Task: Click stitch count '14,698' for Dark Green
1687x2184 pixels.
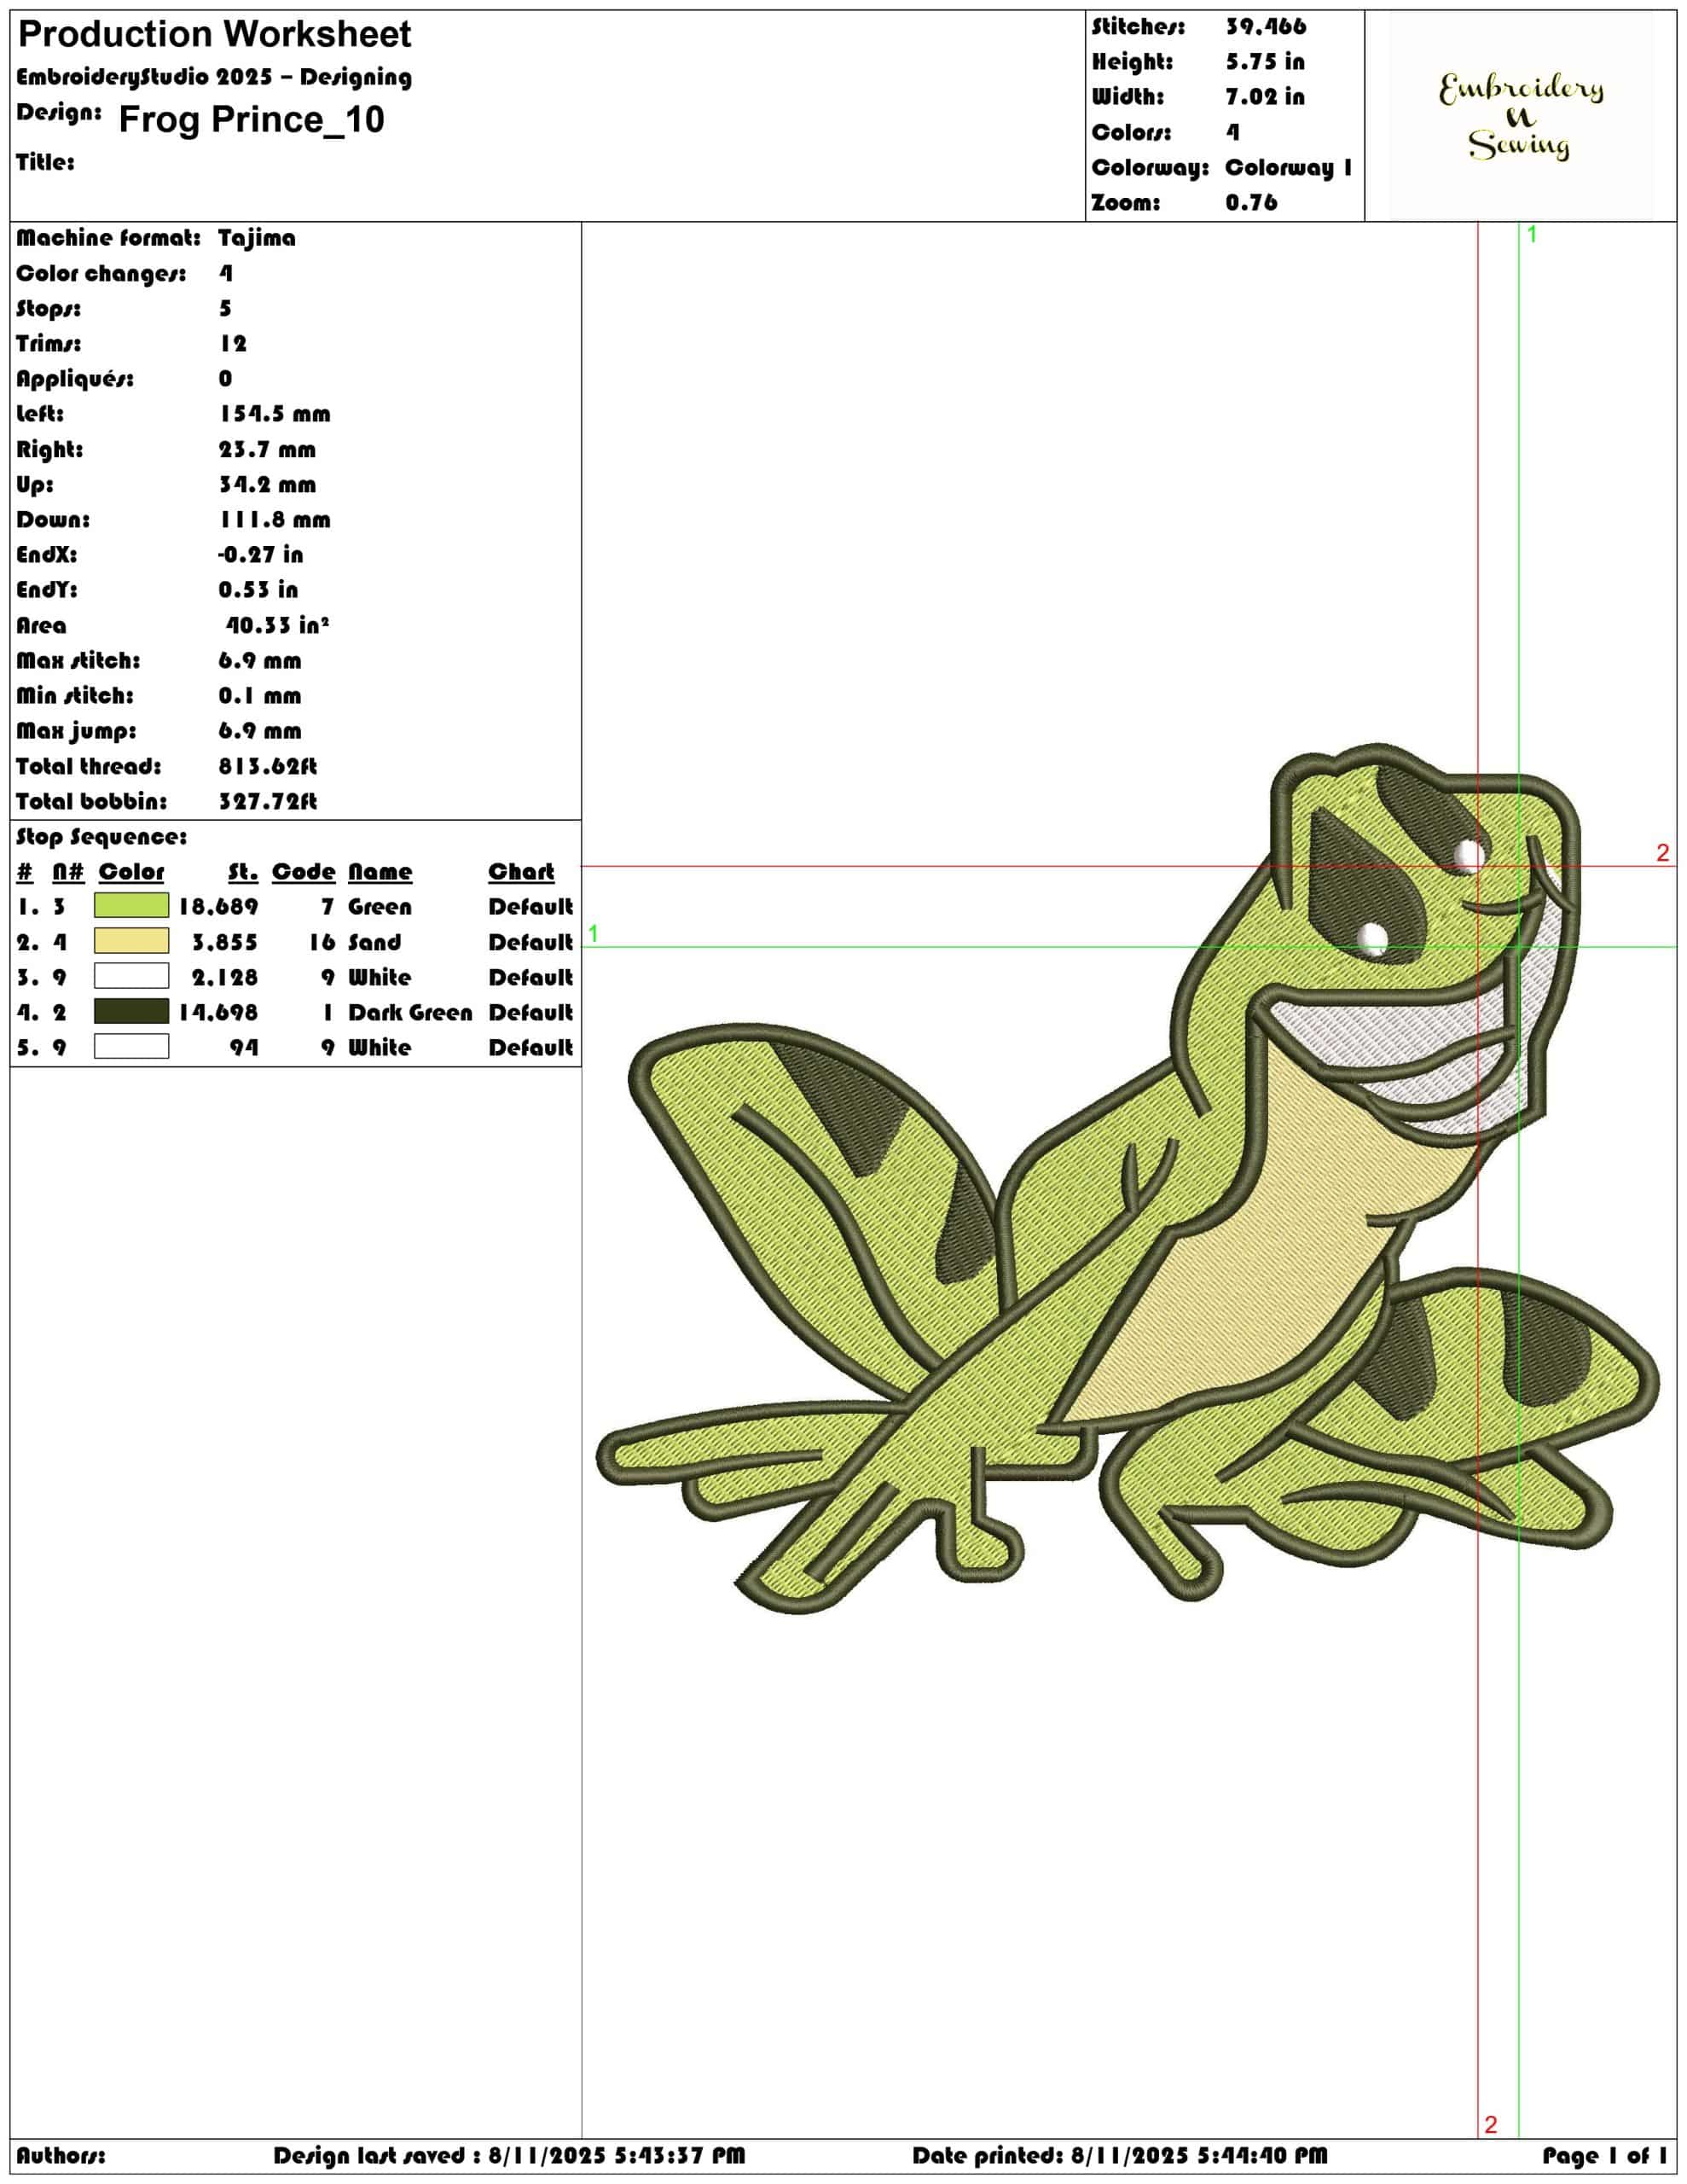Action: [x=218, y=1012]
